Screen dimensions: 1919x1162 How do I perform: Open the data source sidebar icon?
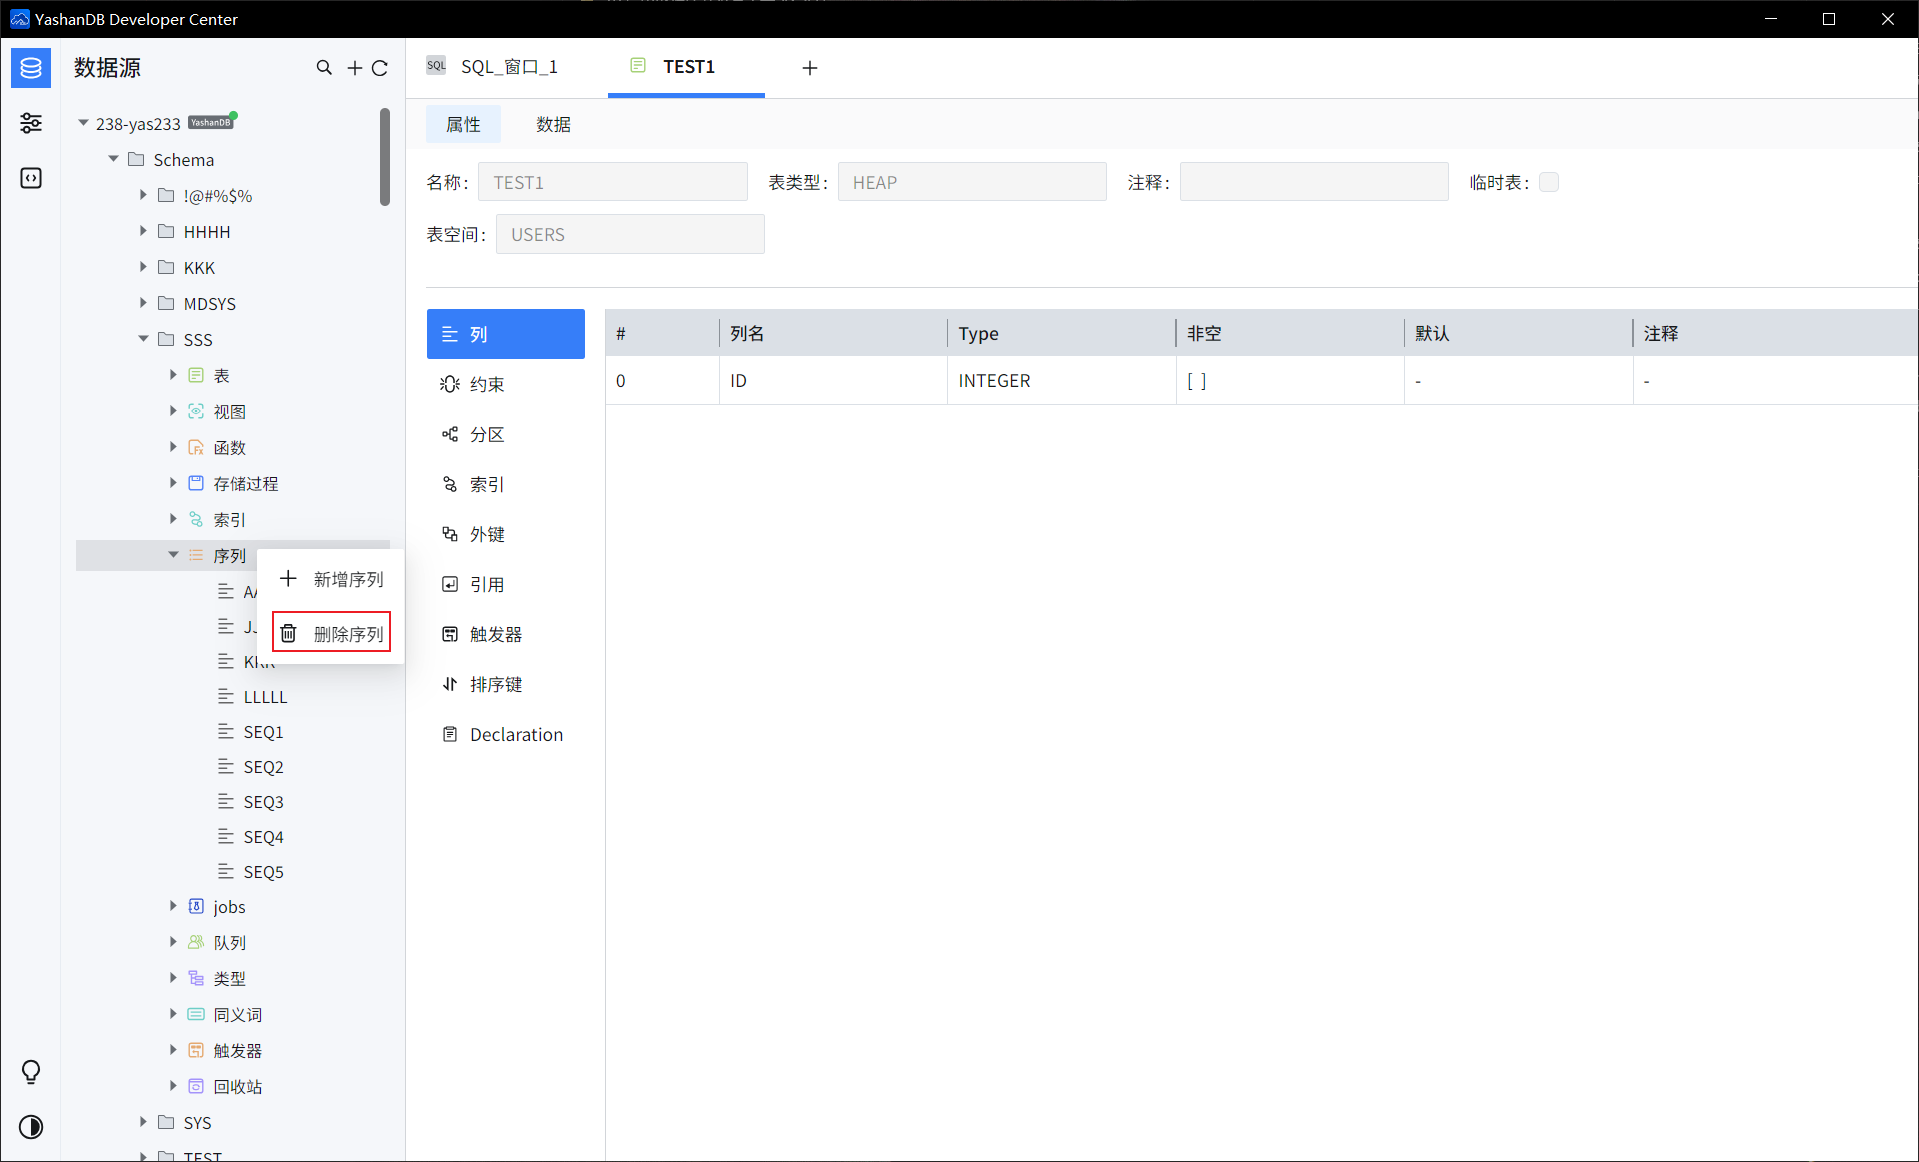31,68
